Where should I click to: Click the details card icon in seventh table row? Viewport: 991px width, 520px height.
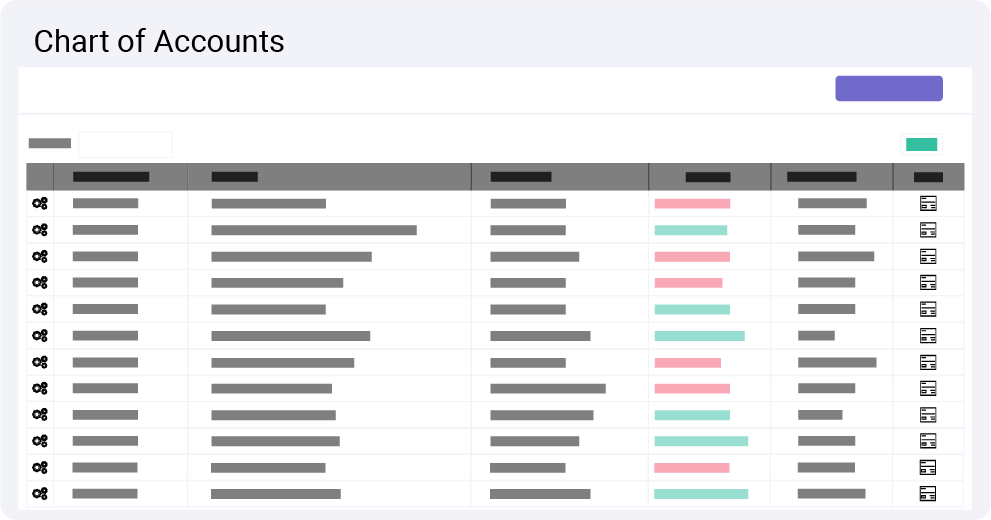(x=928, y=362)
